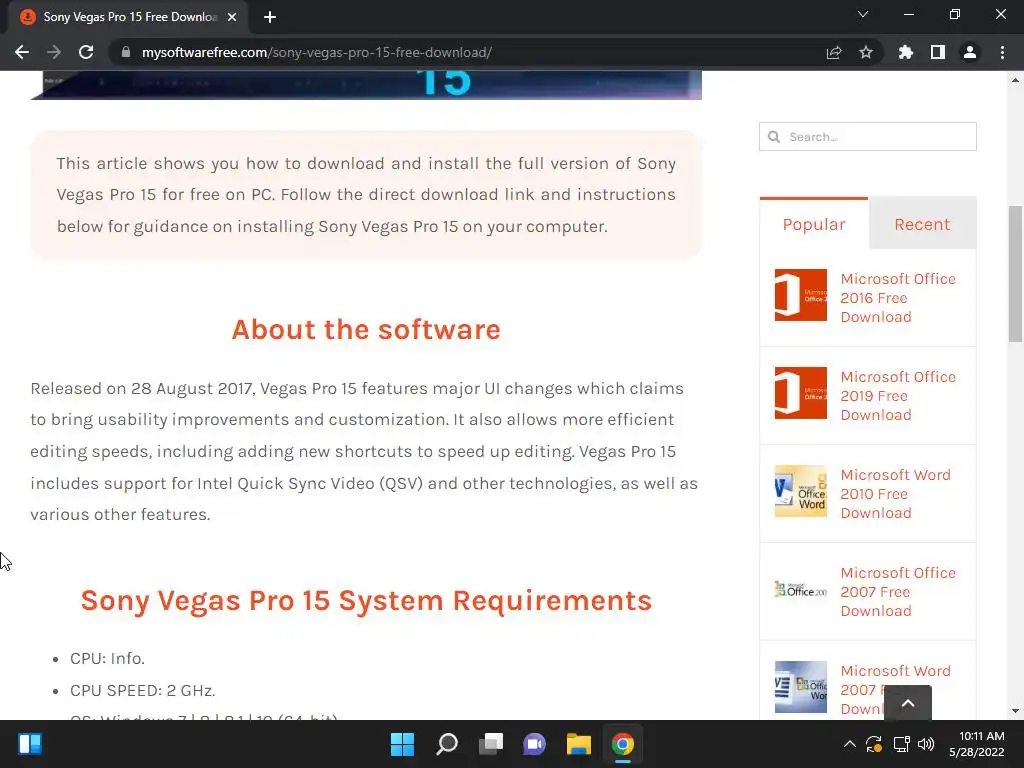Viewport: 1024px width, 768px height.
Task: Switch to the Recent tab
Action: click(x=922, y=224)
